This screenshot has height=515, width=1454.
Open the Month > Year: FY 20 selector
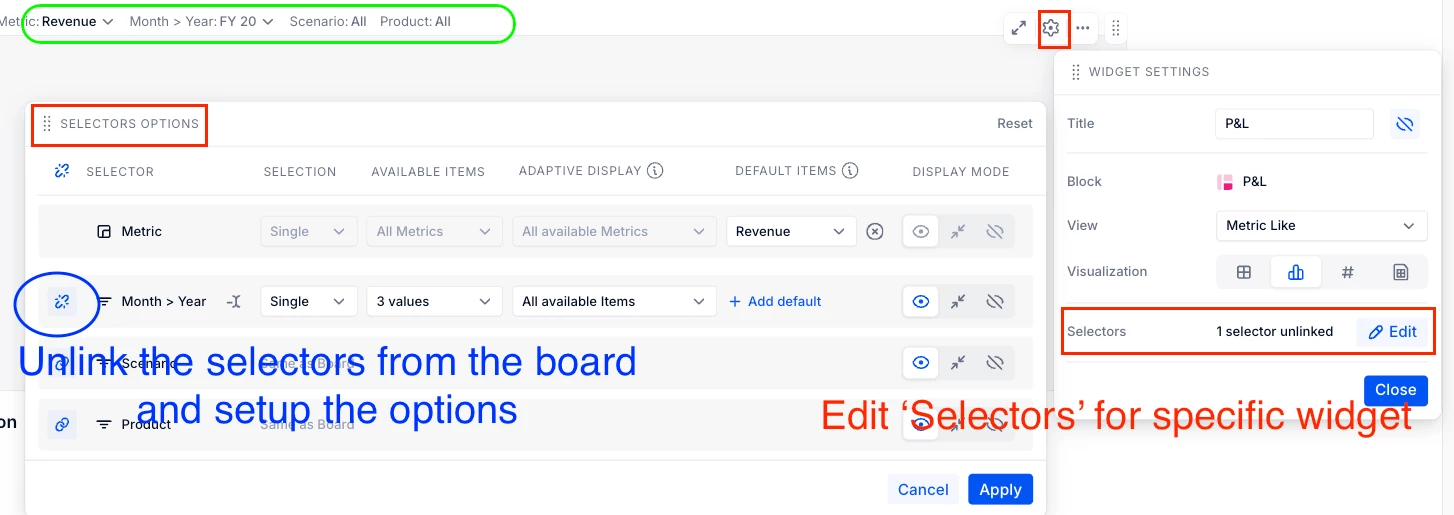(201, 21)
